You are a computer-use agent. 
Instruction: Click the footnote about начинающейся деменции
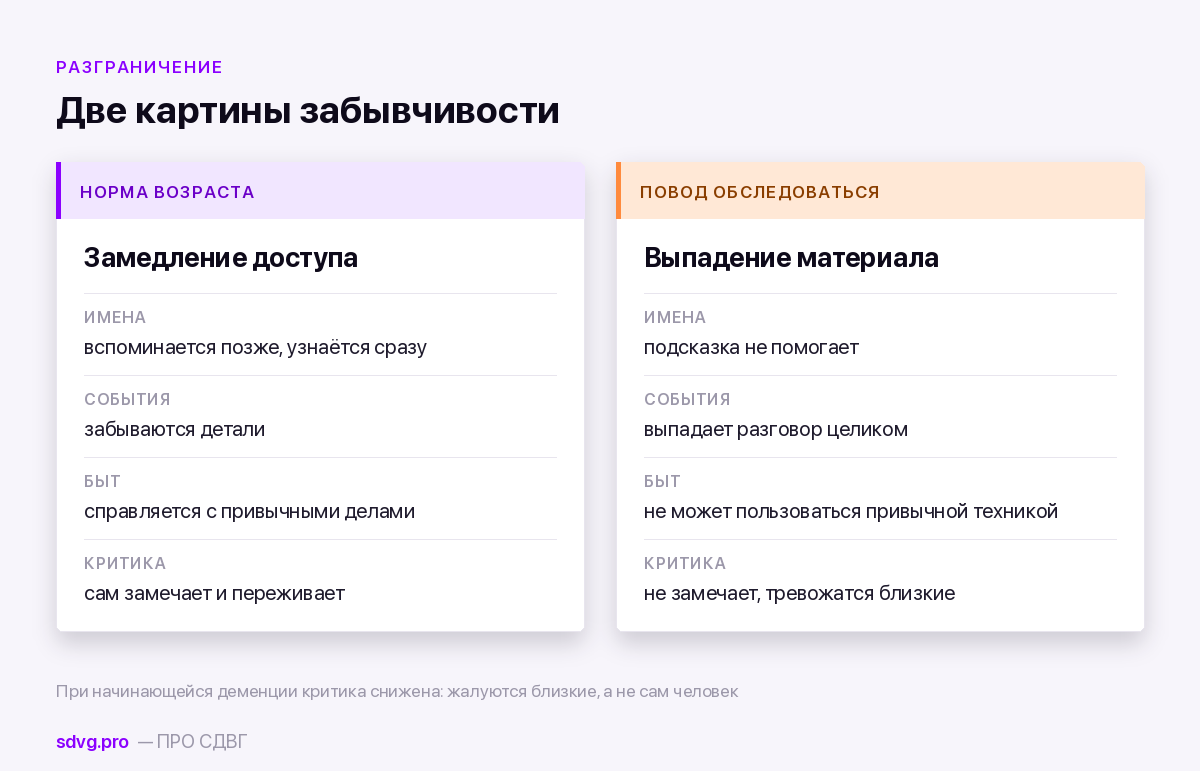point(397,691)
